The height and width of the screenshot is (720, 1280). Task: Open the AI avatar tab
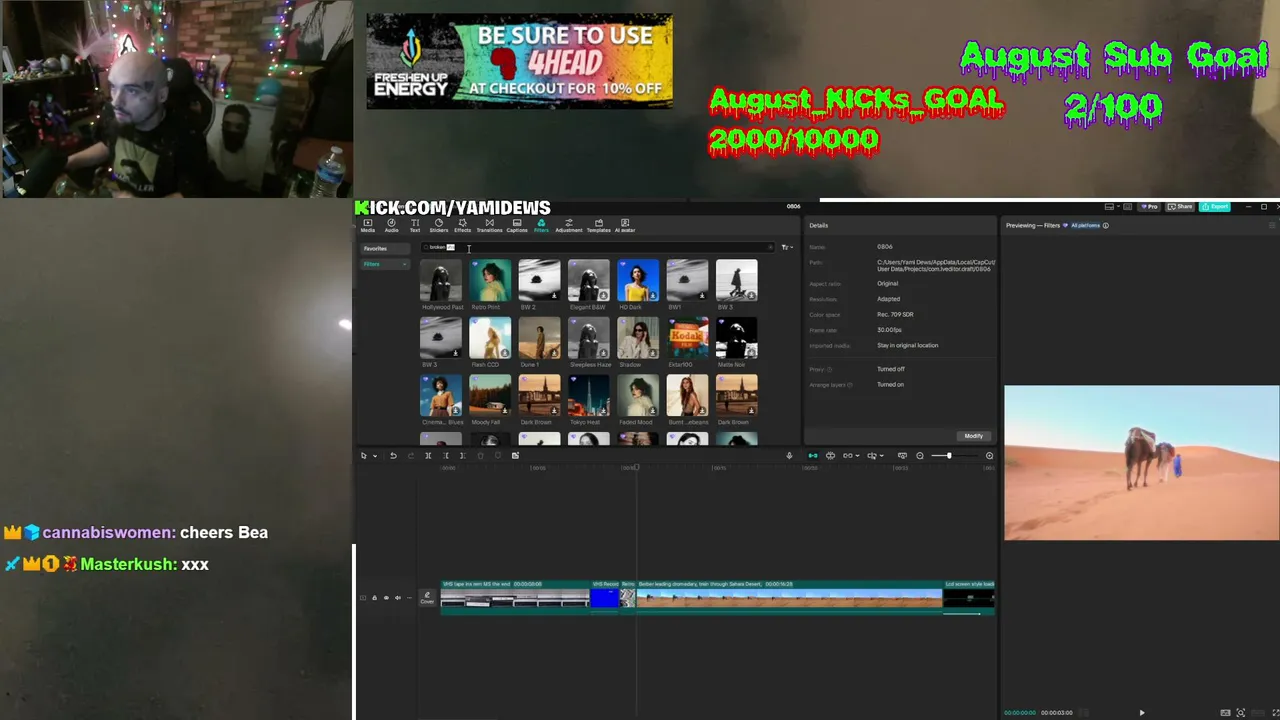point(625,226)
